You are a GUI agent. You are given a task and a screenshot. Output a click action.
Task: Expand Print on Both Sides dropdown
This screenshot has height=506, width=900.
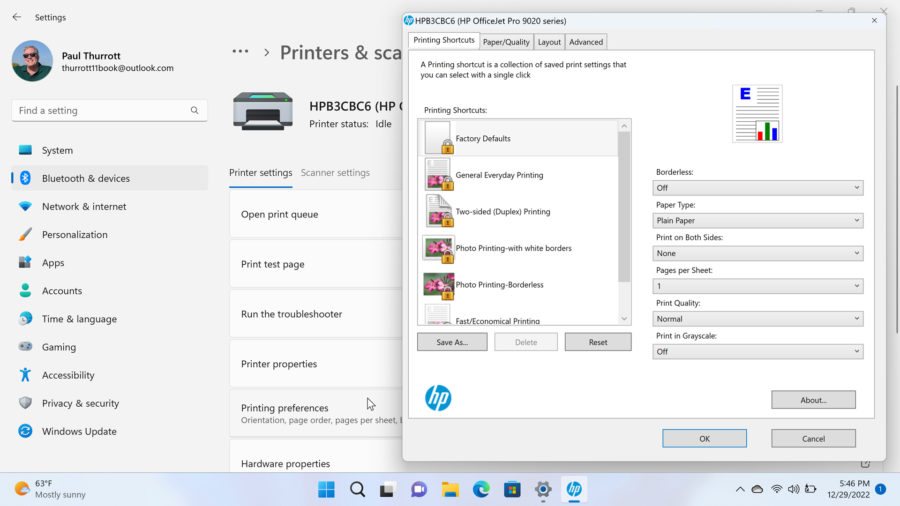coord(758,254)
